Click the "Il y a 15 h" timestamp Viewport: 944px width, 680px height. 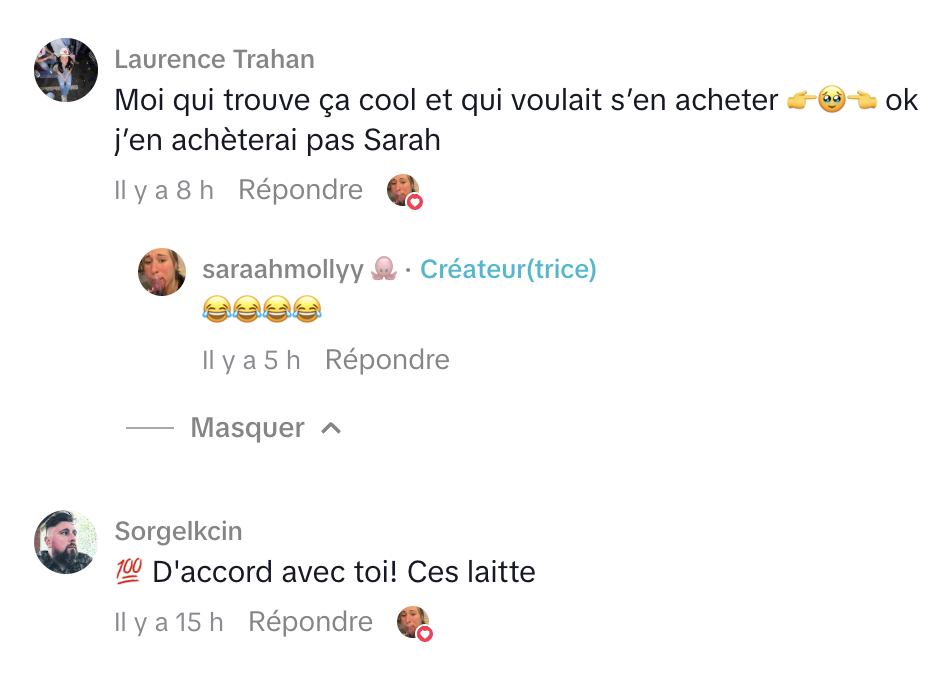click(169, 622)
